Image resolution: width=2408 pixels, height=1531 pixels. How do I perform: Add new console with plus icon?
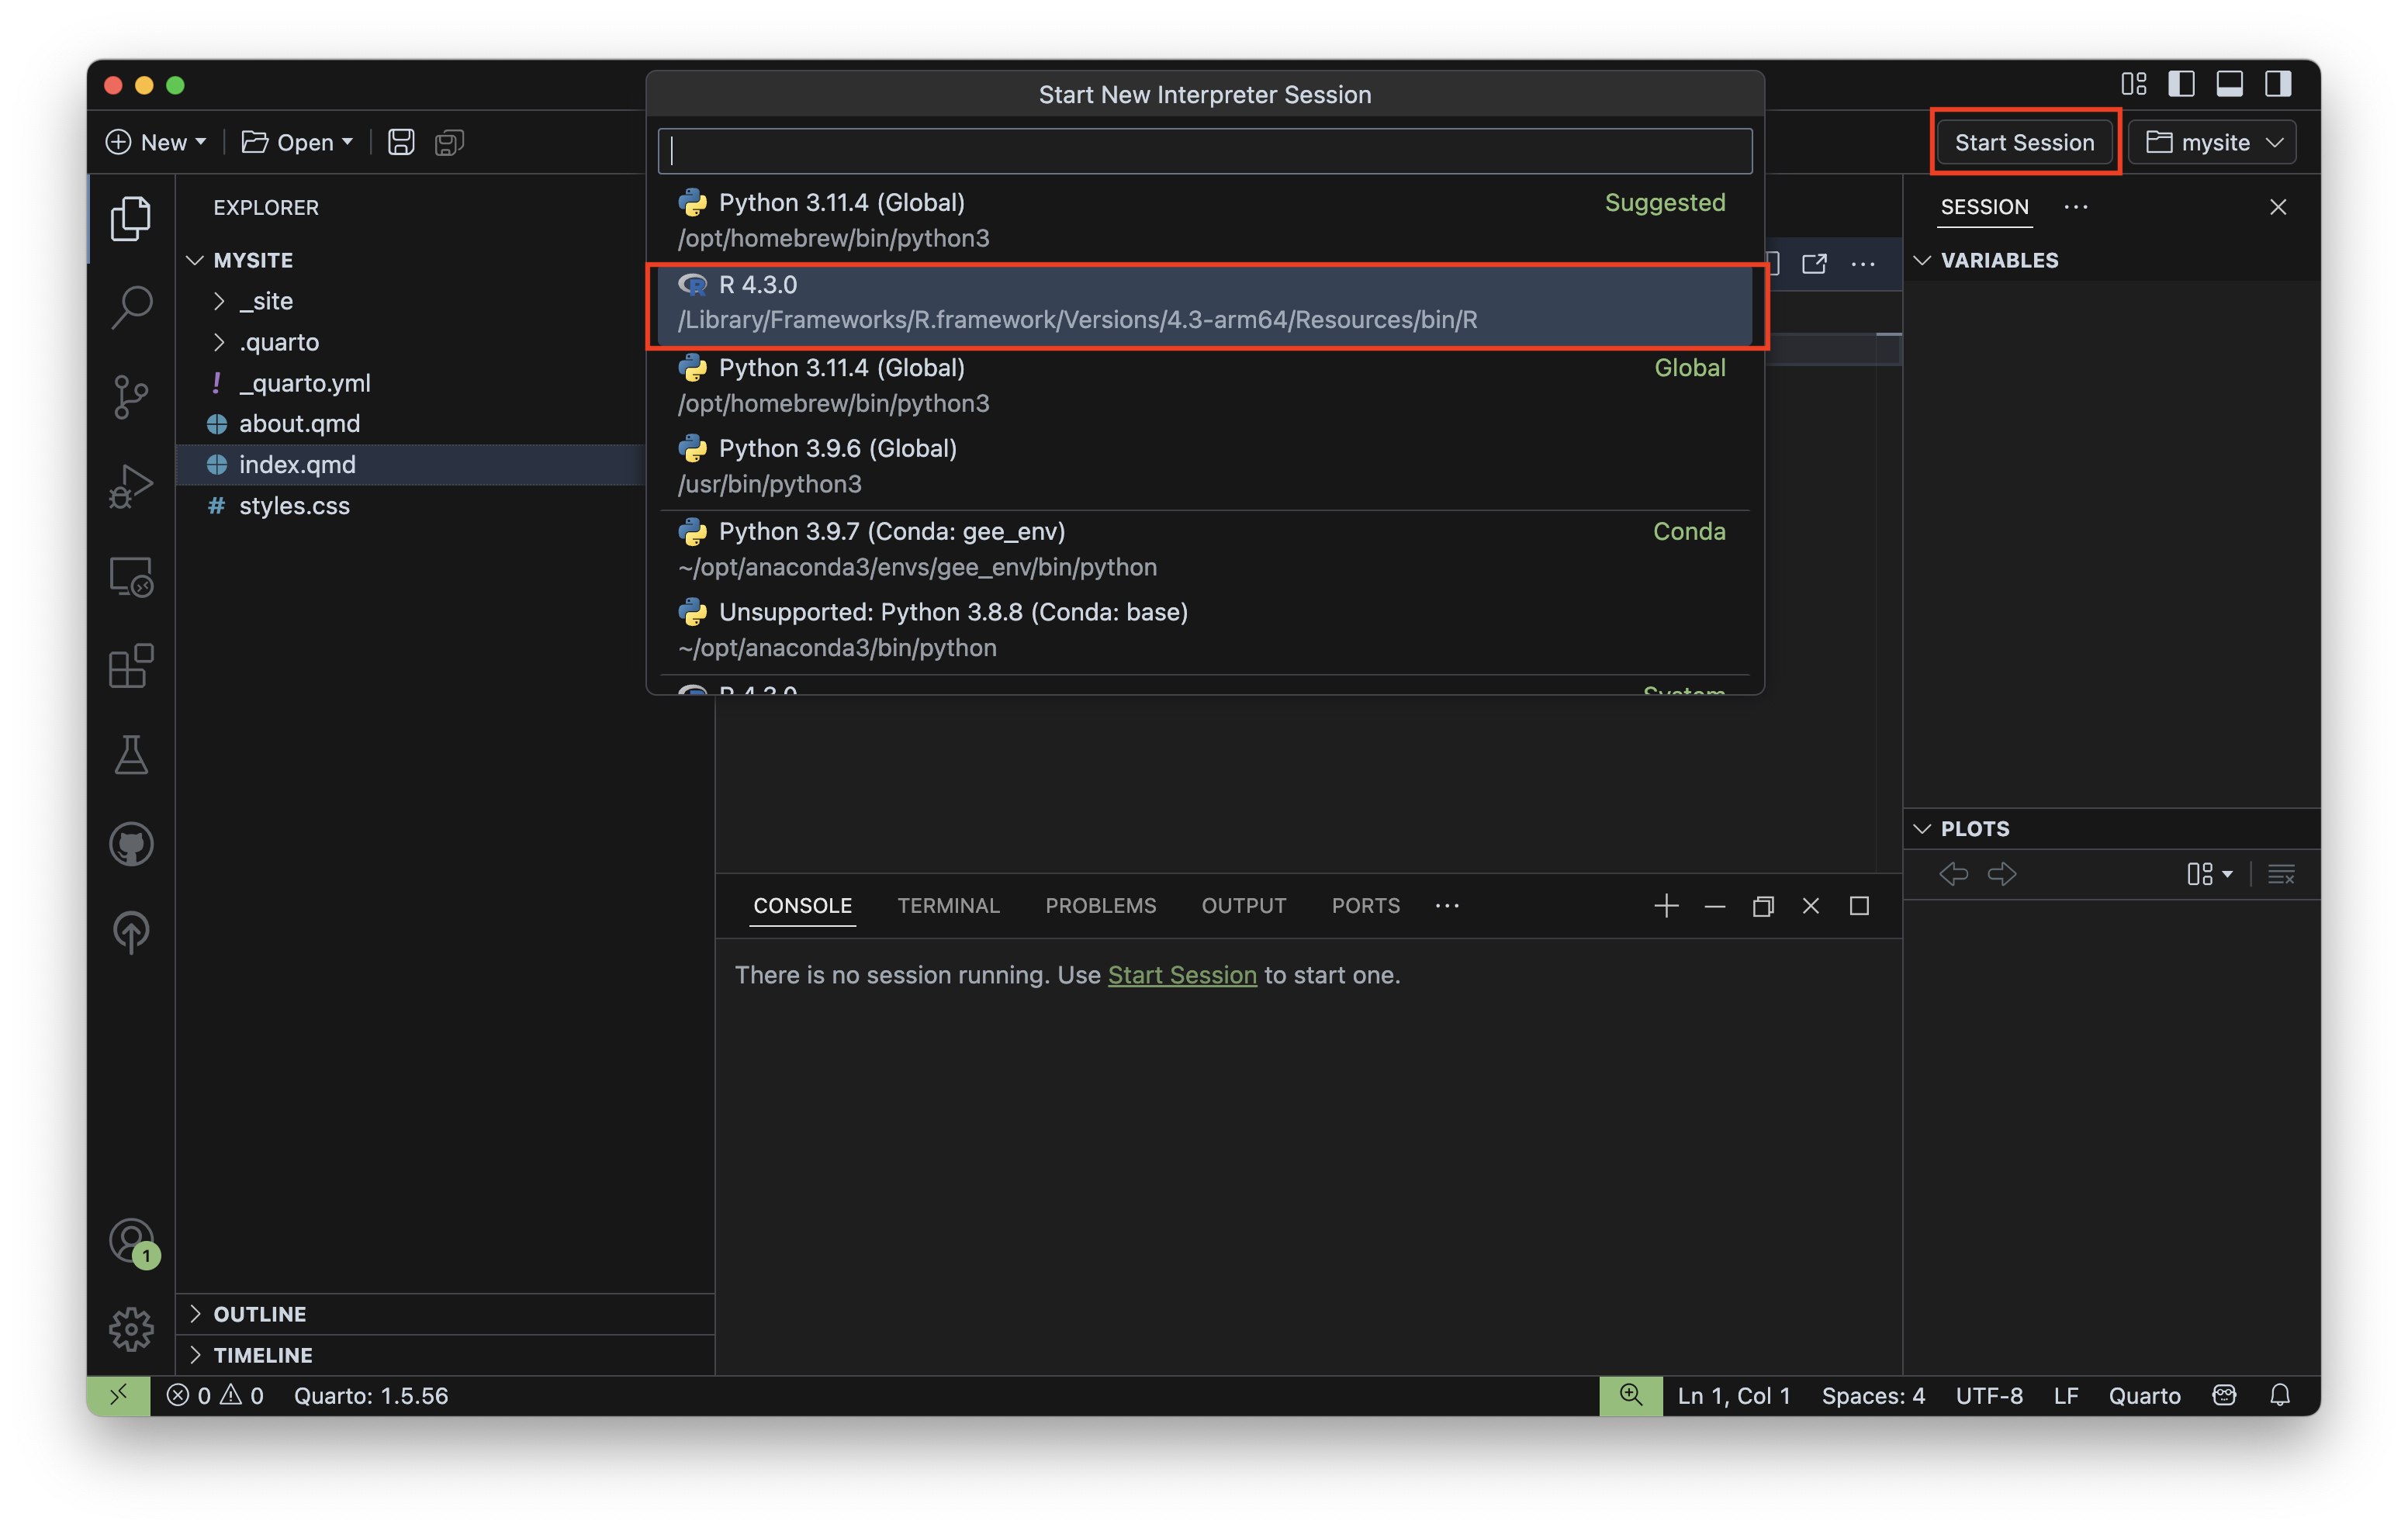point(1666,906)
